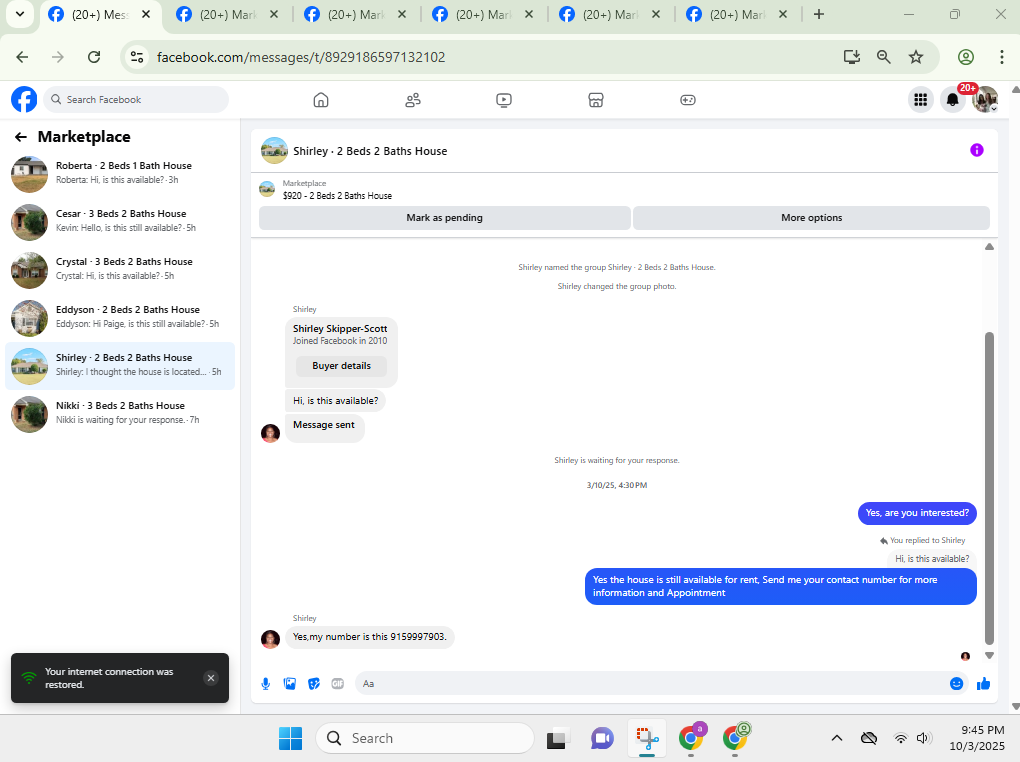The height and width of the screenshot is (762, 1020).
Task: Click the chat scroll down arrow
Action: pyautogui.click(x=989, y=656)
